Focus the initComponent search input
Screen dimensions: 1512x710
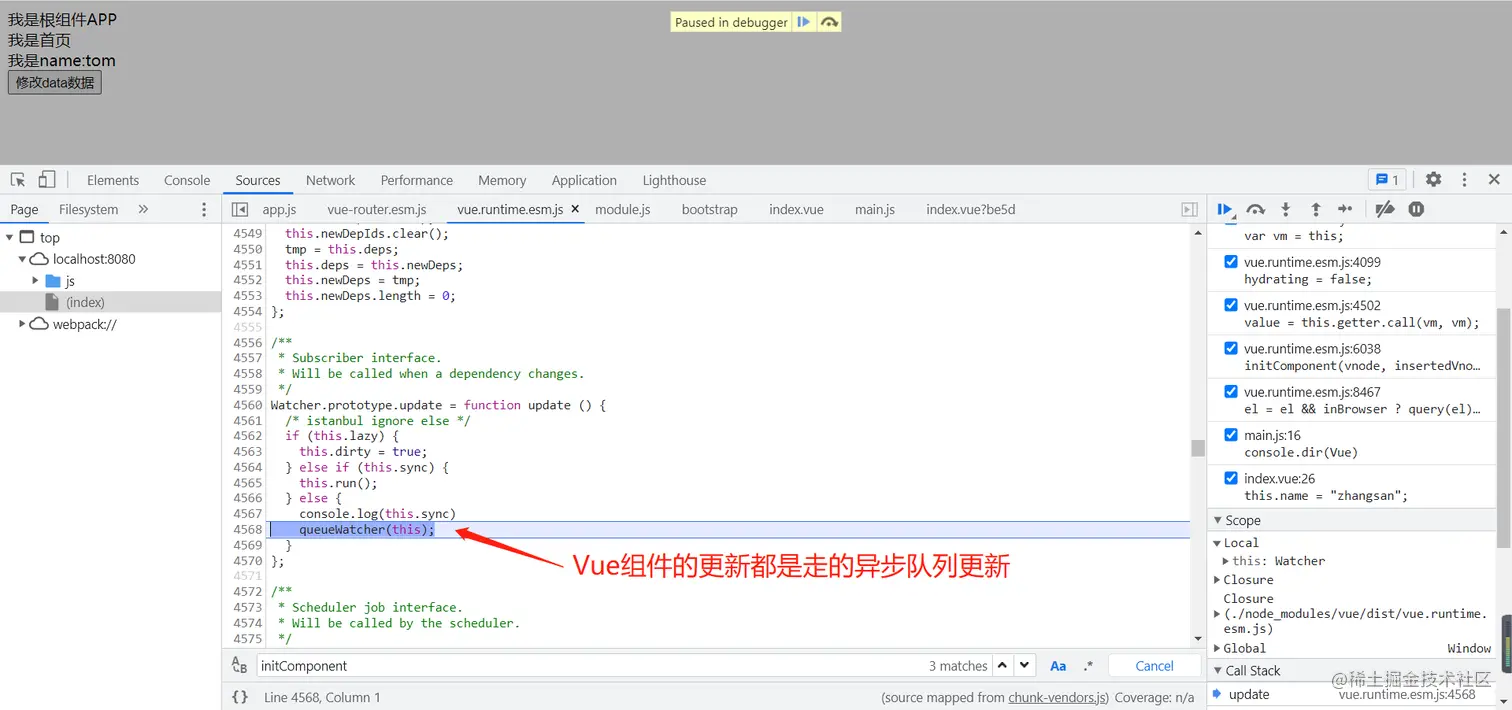tap(590, 666)
